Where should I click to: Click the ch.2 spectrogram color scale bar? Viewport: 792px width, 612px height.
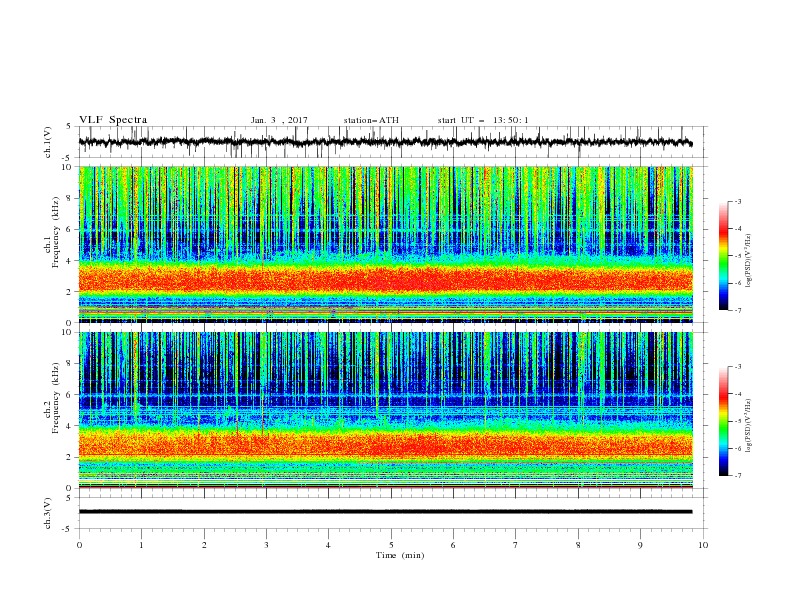[x=723, y=421]
